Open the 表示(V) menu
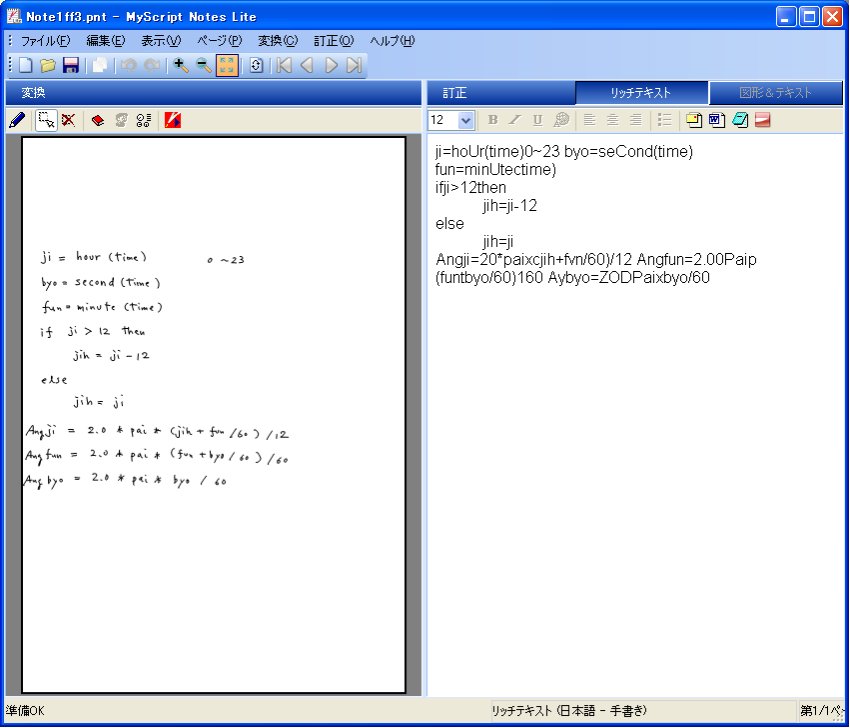Screen dimensions: 850x728 [x=160, y=41]
